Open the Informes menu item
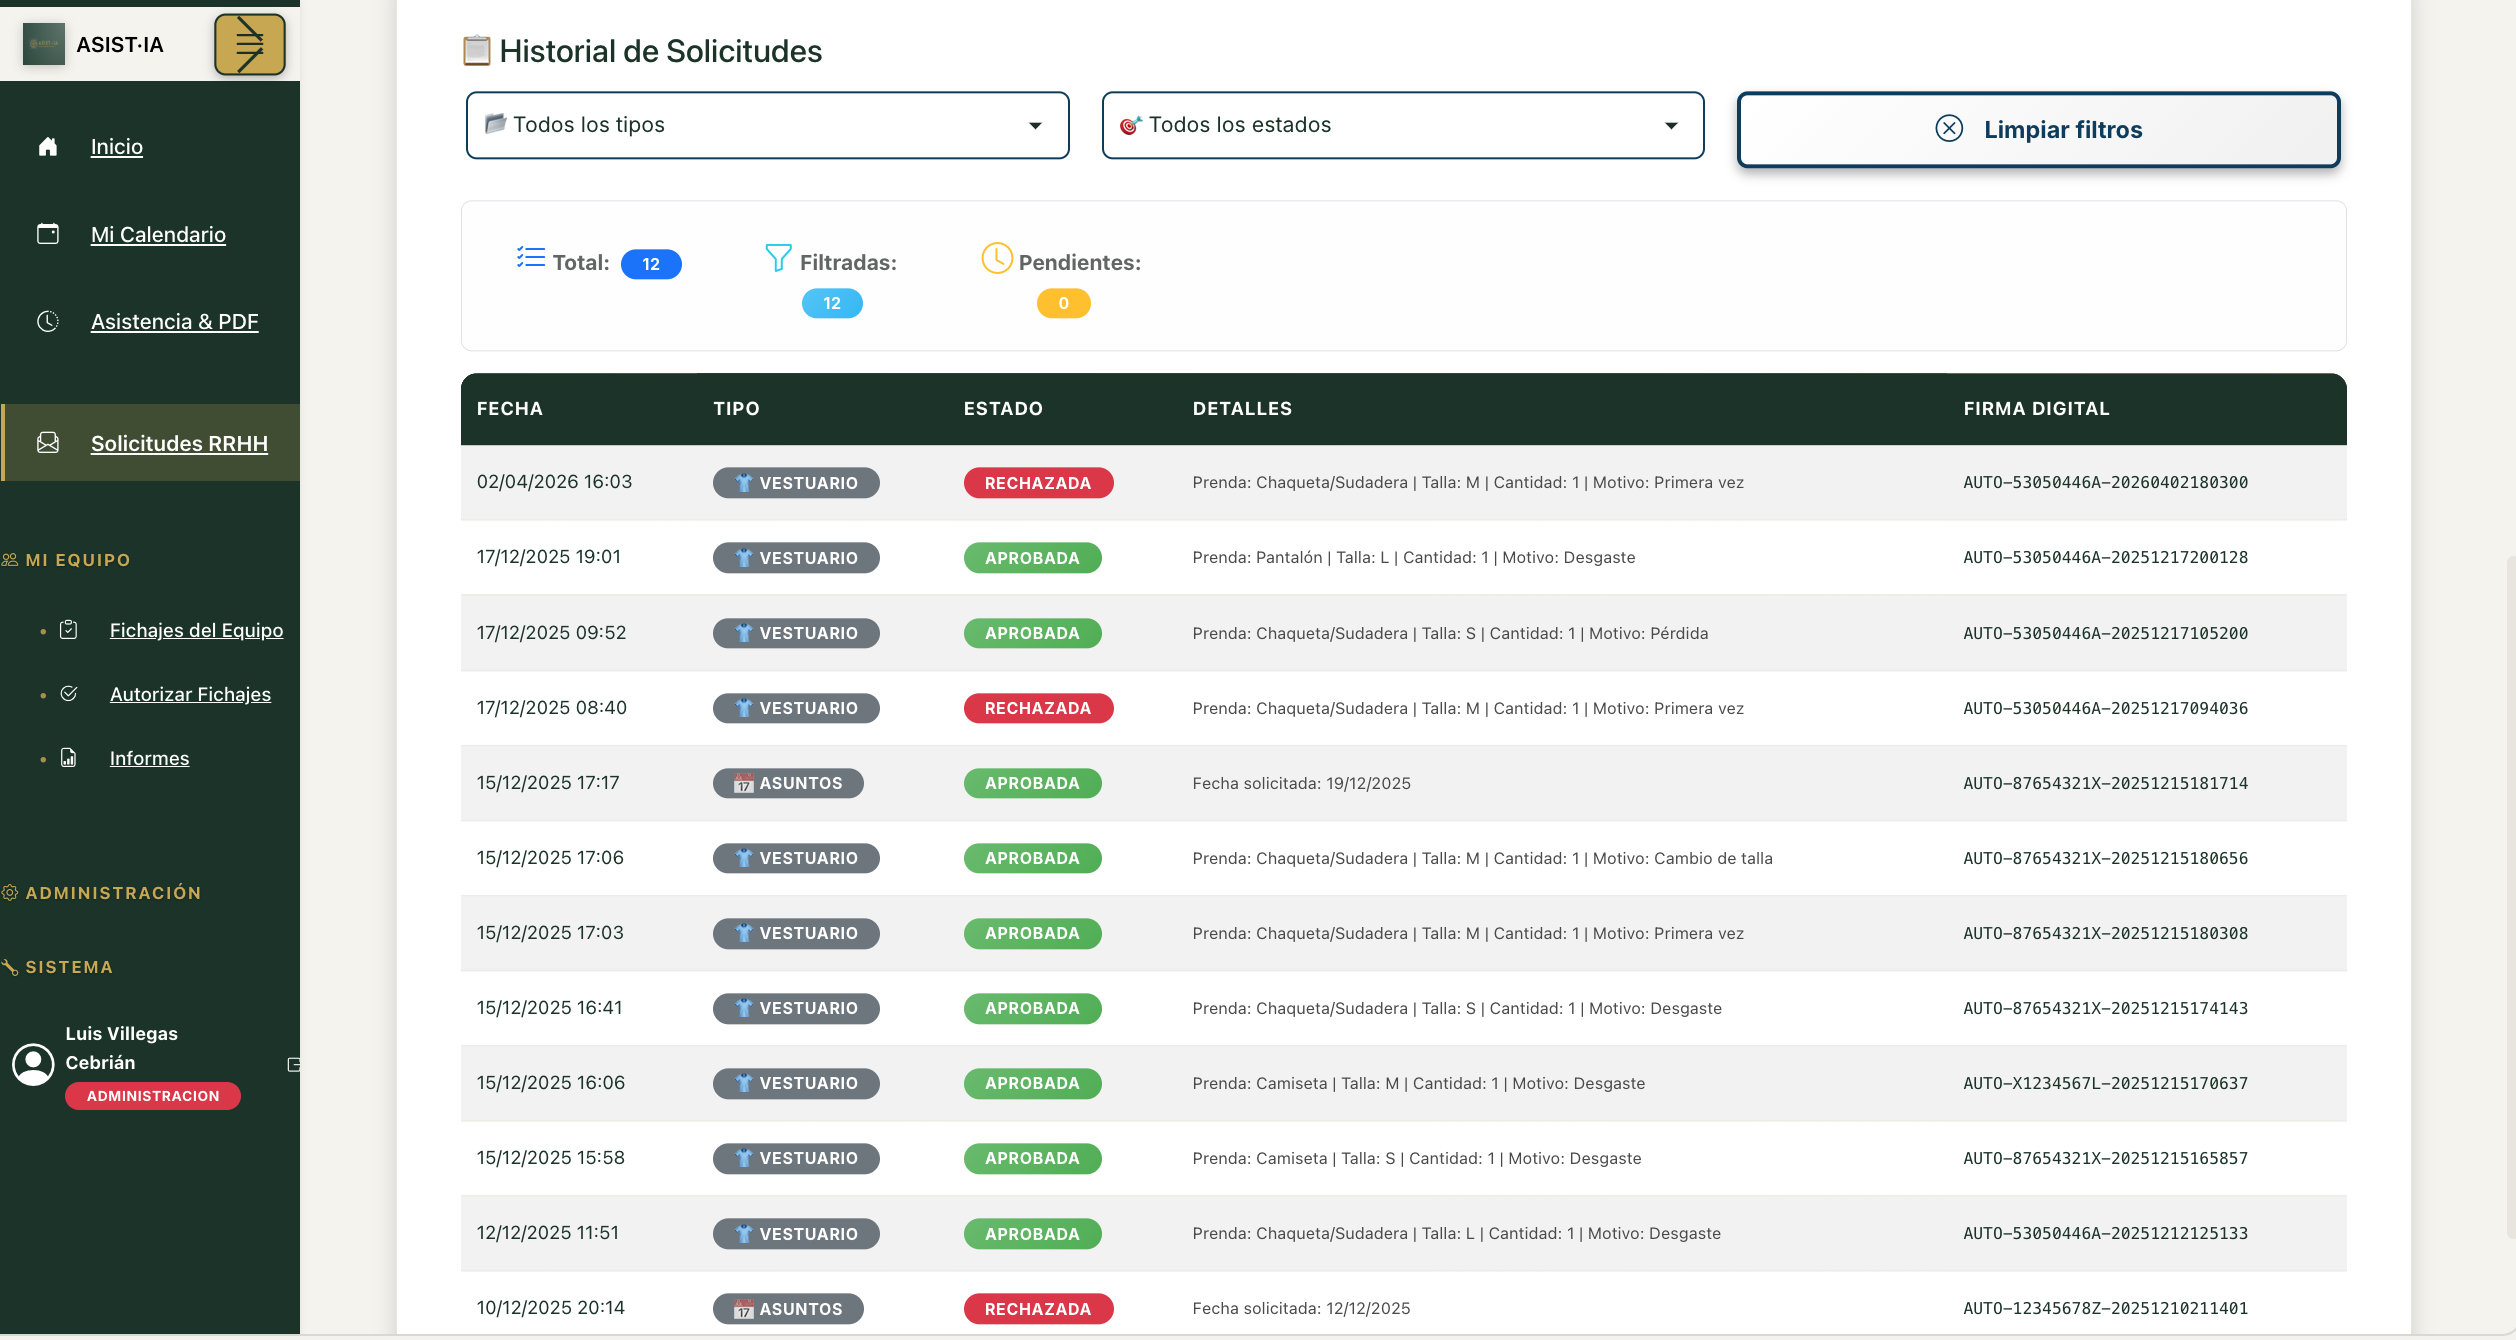2516x1340 pixels. (x=149, y=758)
